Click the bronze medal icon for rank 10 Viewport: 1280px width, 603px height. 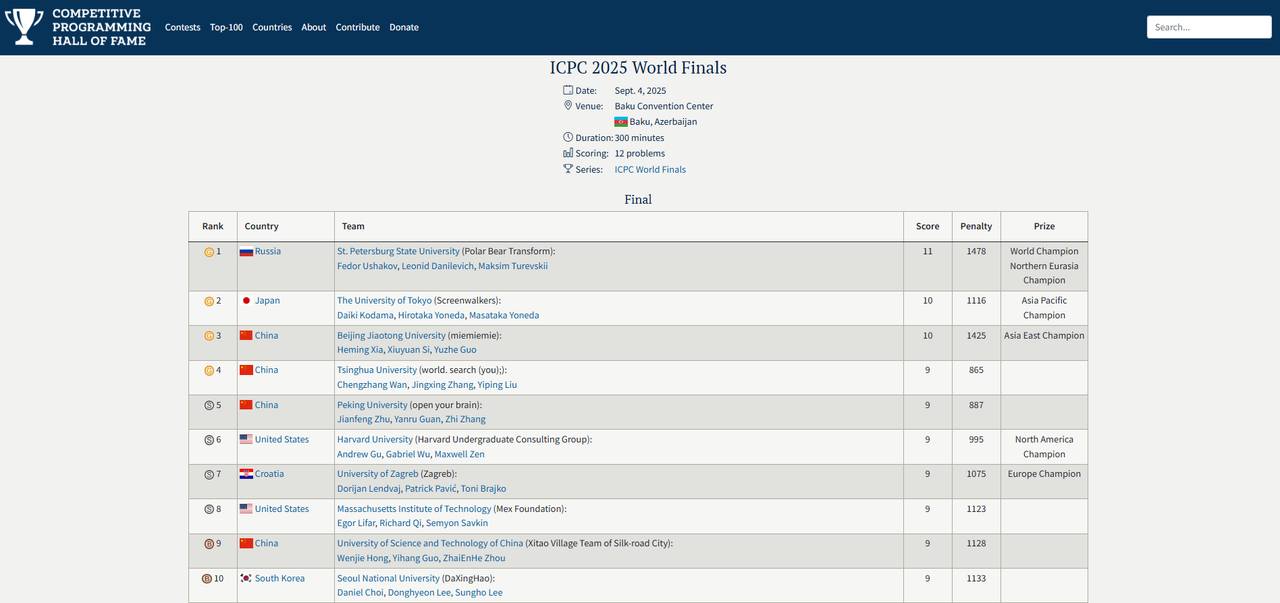207,578
